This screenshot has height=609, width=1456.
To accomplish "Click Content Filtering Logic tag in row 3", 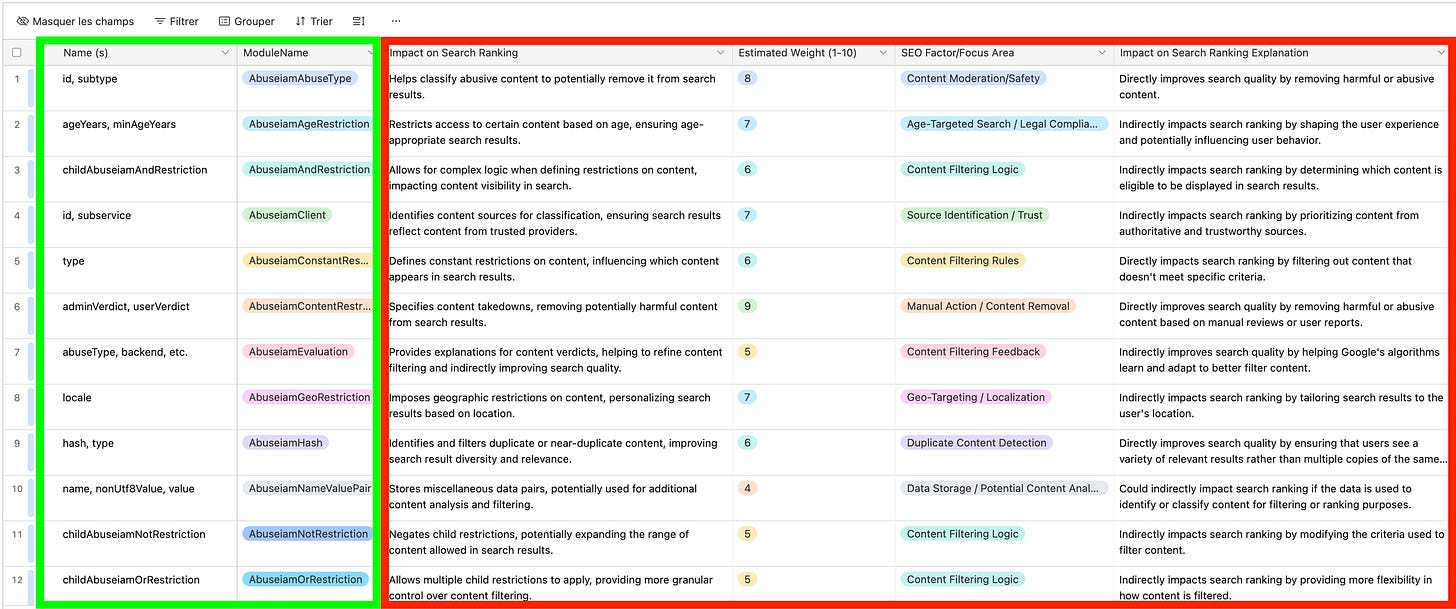I will click(963, 170).
